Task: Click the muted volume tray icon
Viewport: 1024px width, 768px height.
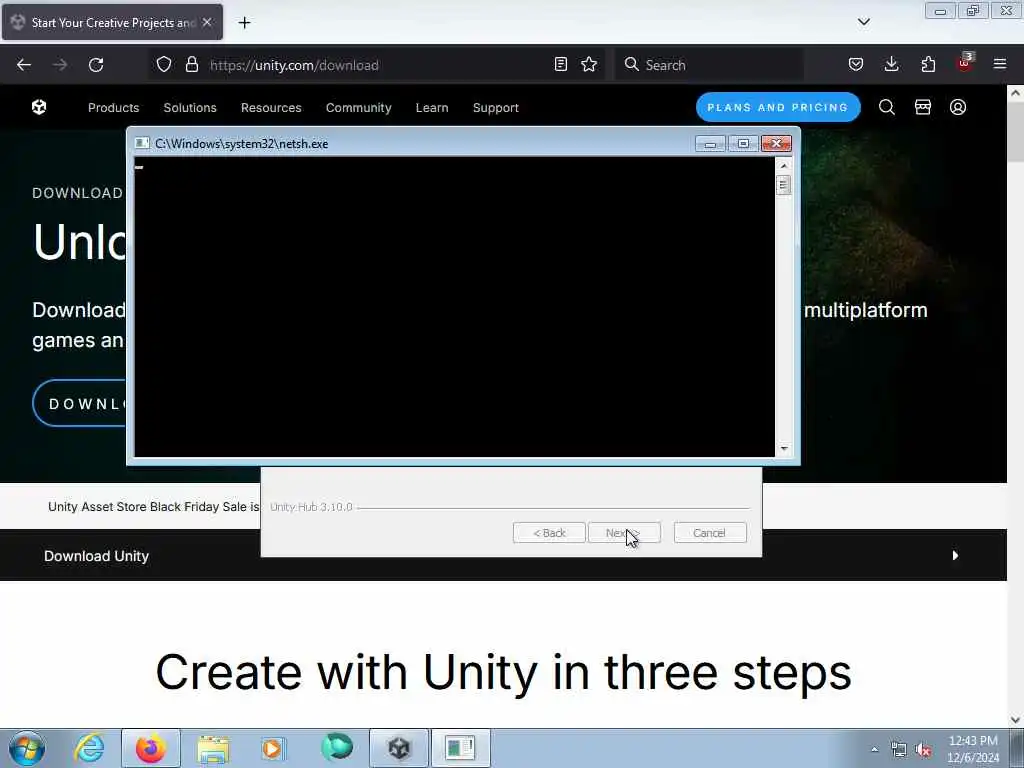Action: click(923, 750)
